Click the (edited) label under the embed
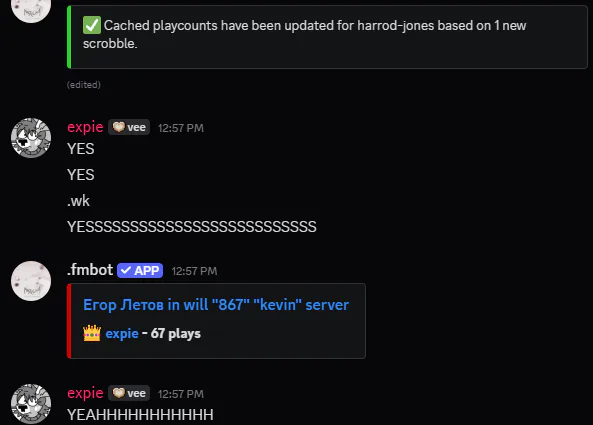593x425 pixels. pos(84,85)
